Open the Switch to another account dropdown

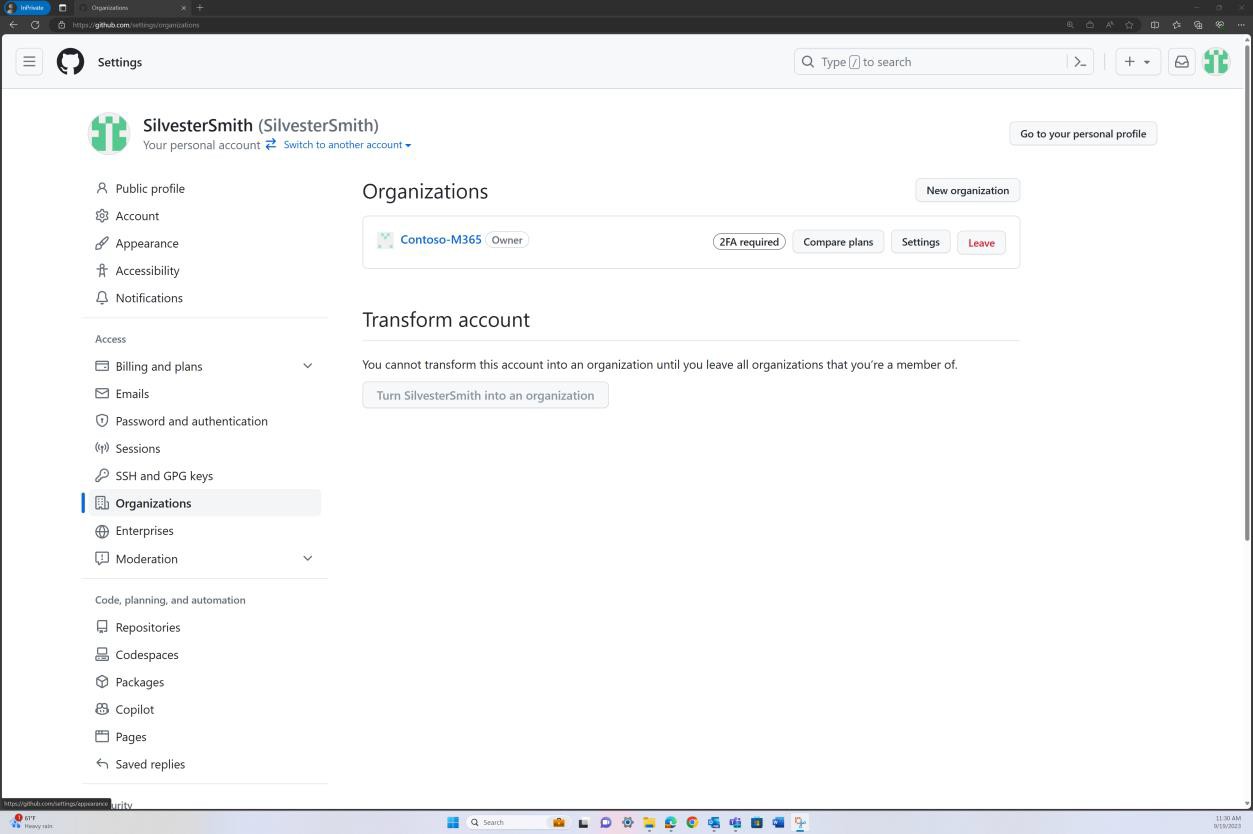click(345, 144)
